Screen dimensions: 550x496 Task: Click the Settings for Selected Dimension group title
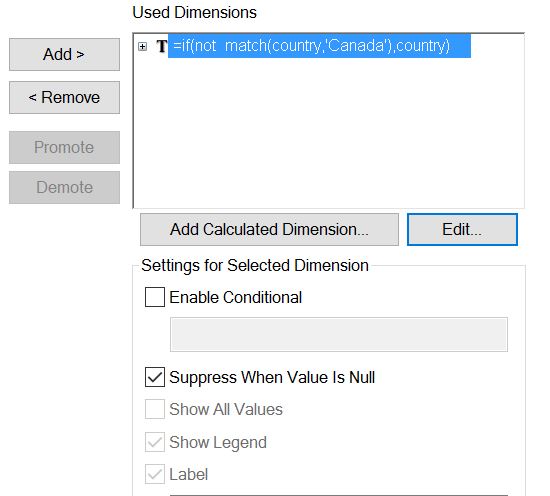[x=255, y=266]
